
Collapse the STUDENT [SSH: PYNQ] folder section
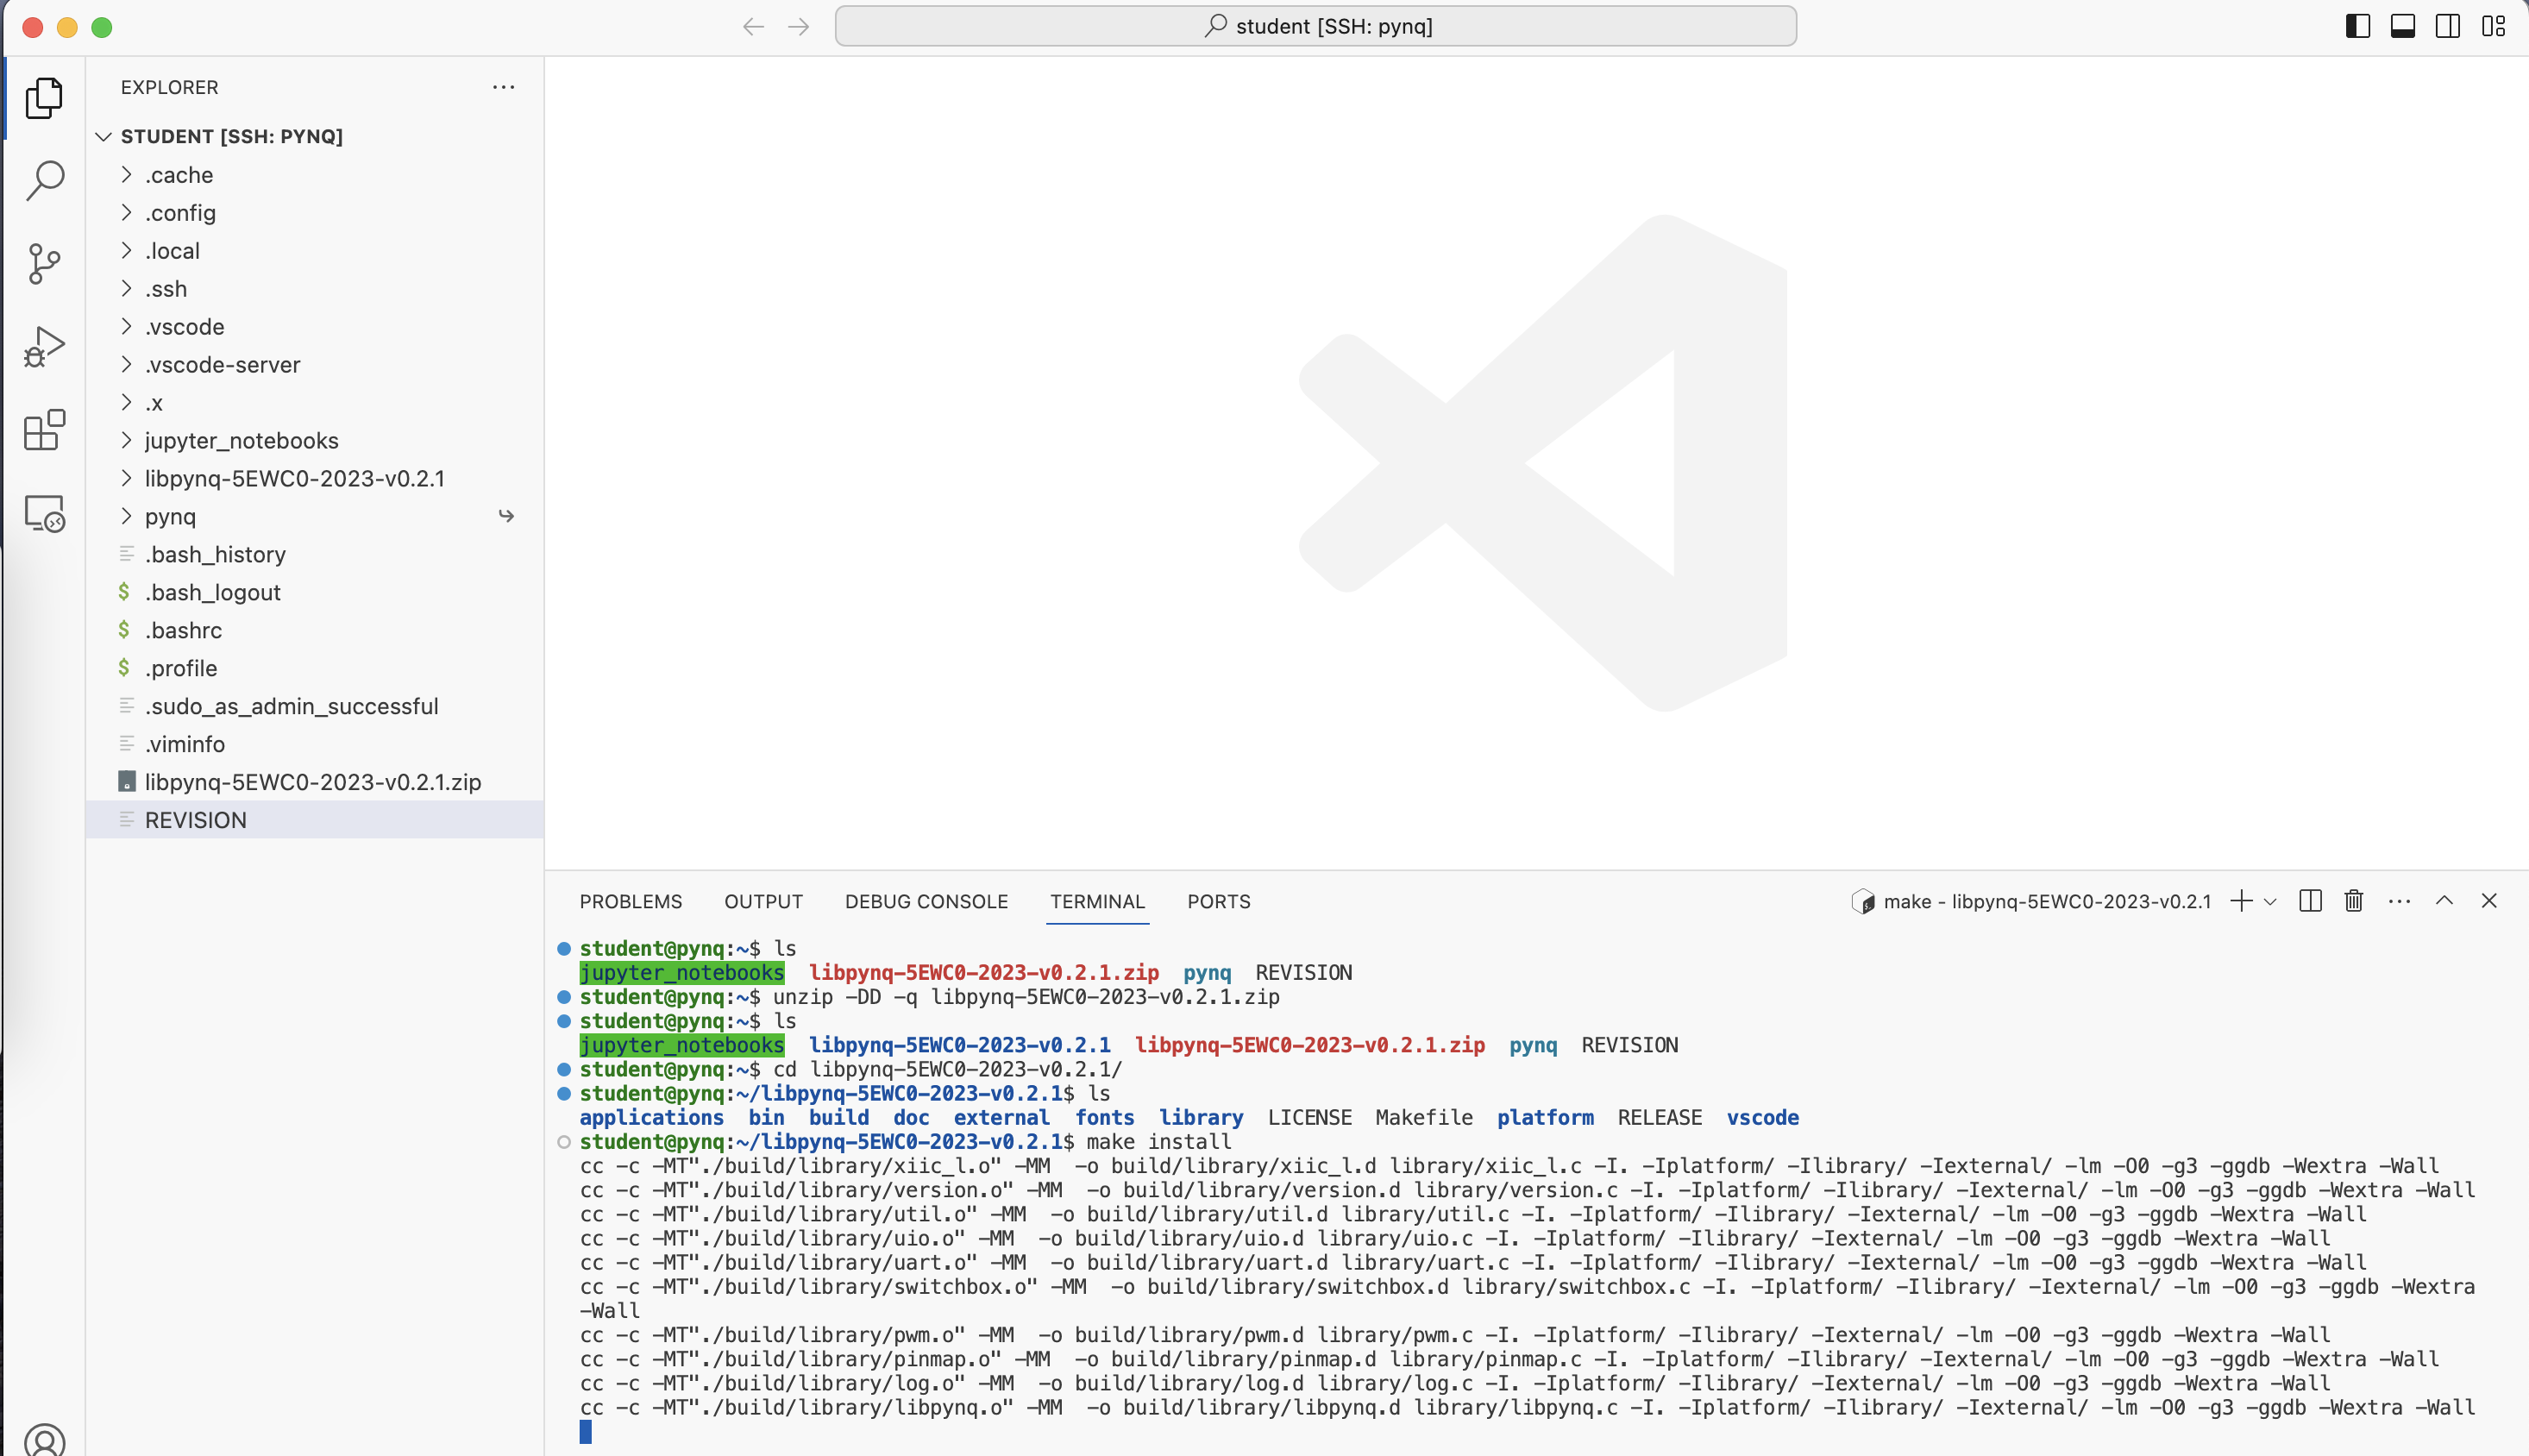(x=315, y=136)
